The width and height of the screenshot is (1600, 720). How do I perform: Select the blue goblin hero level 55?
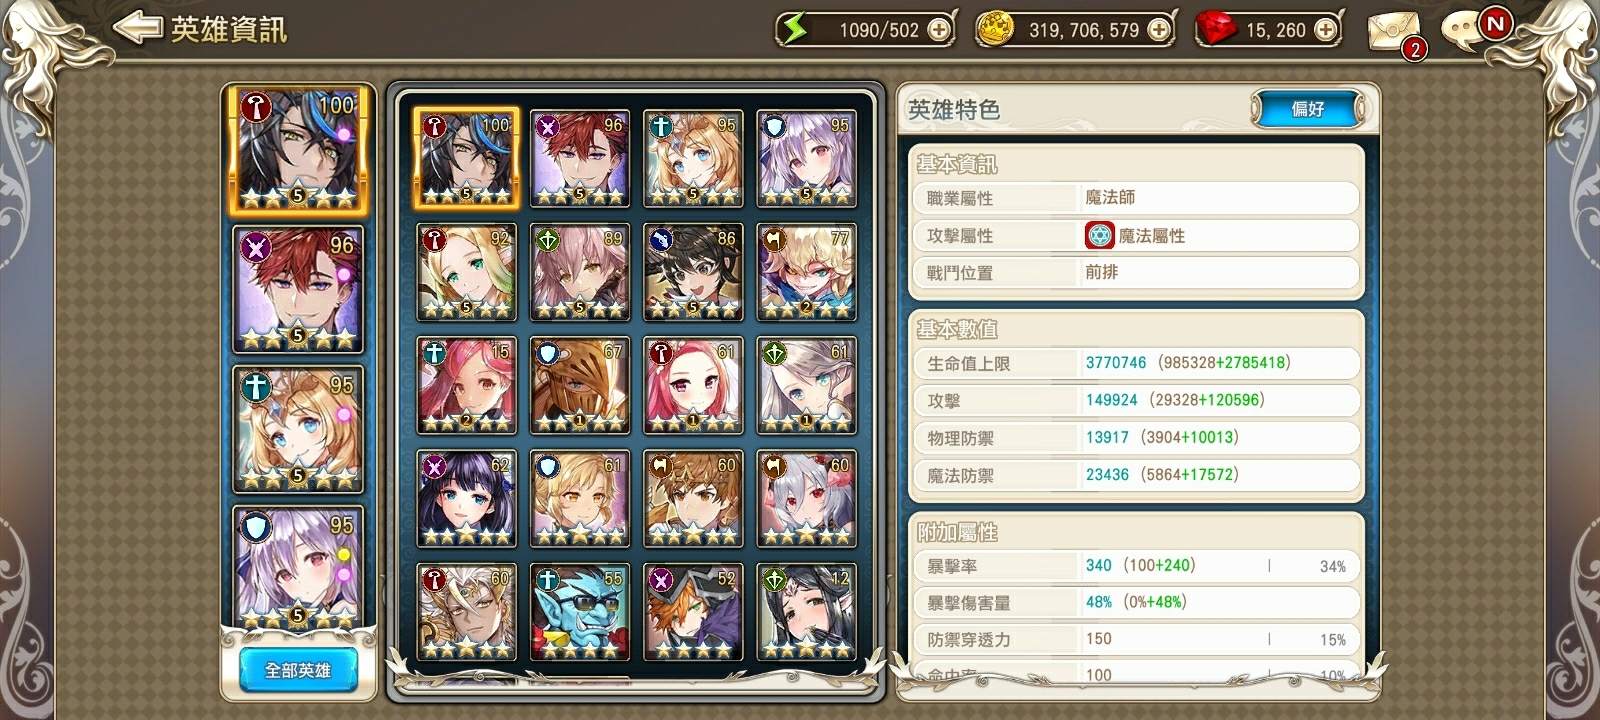coord(580,612)
